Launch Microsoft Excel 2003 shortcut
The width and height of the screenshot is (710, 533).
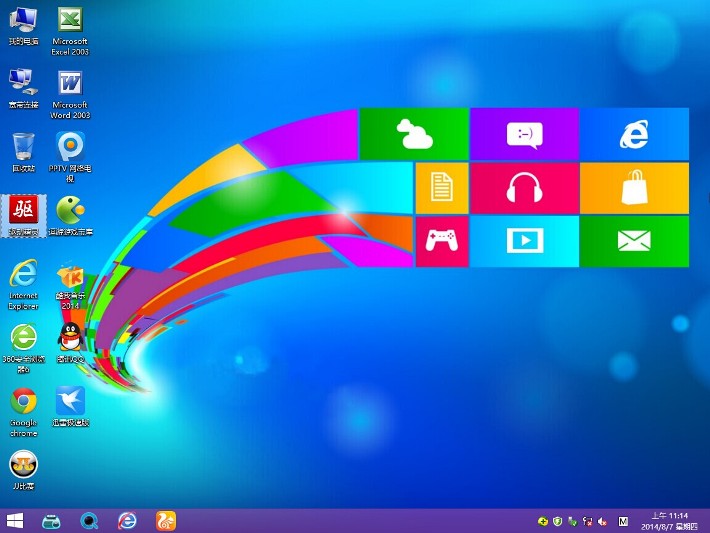click(70, 21)
